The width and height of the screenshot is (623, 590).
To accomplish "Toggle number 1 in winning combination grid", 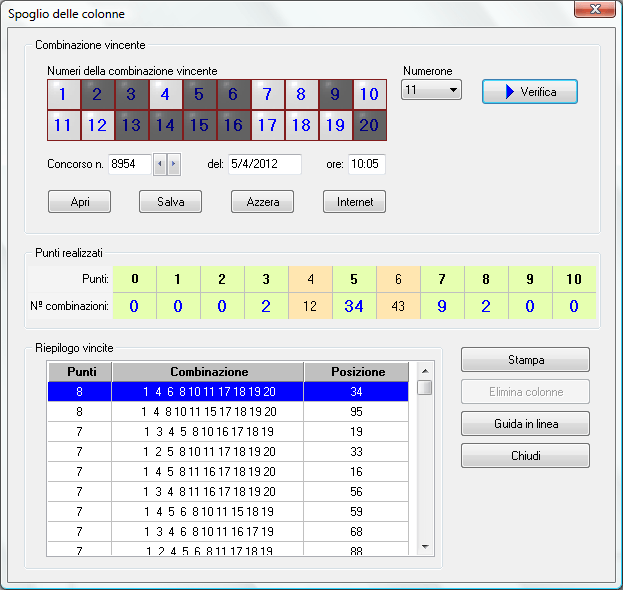I will point(64,95).
